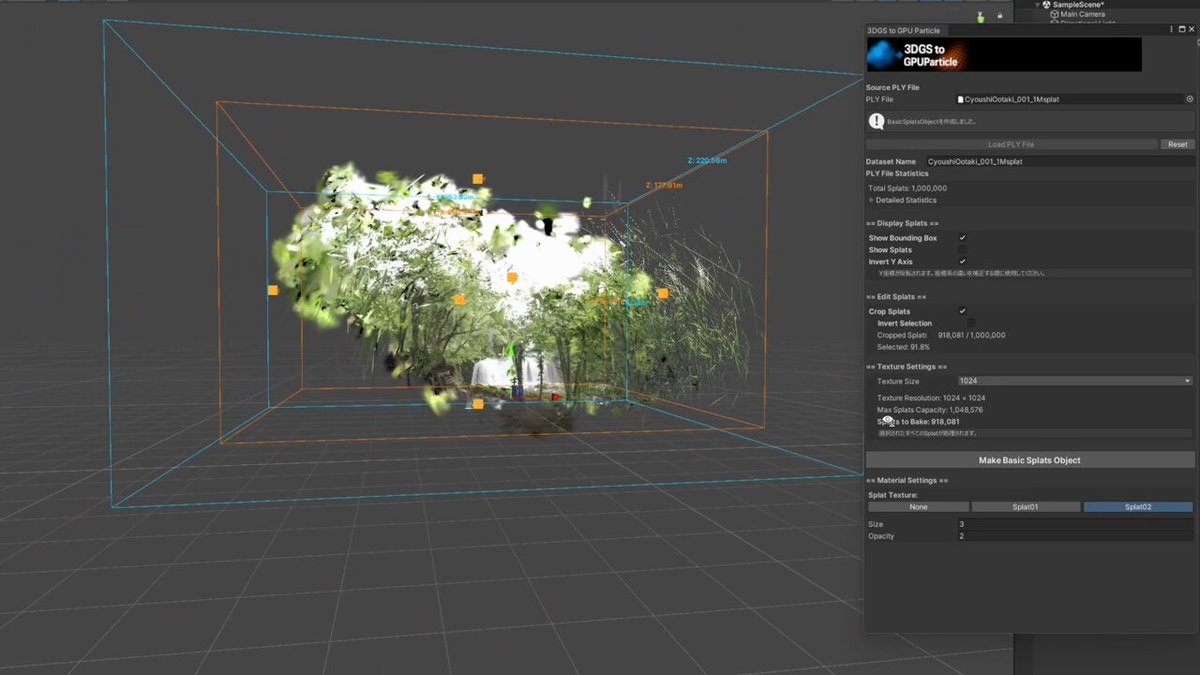
Task: Click the lock icon above the panel
Action: coord(999,16)
